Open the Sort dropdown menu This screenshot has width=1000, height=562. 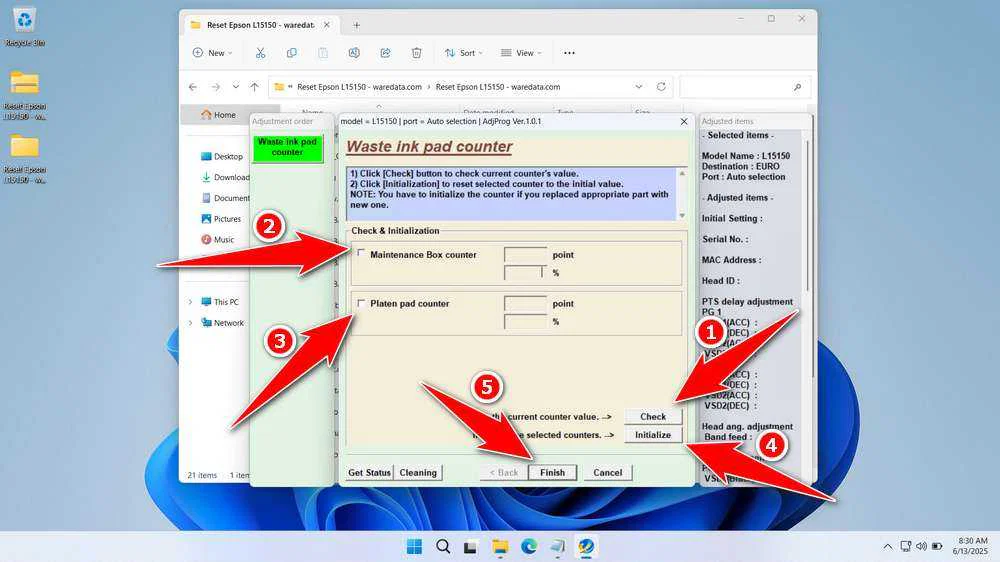pyautogui.click(x=463, y=53)
